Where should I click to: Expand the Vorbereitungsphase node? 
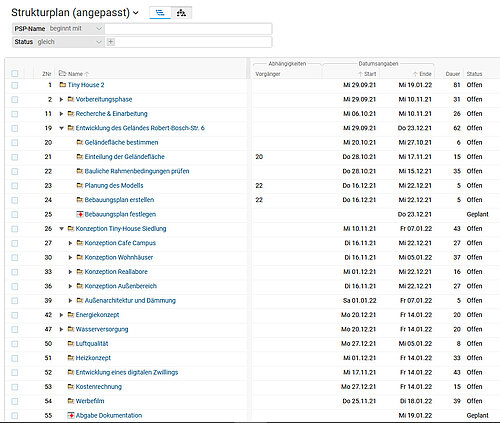tap(61, 99)
